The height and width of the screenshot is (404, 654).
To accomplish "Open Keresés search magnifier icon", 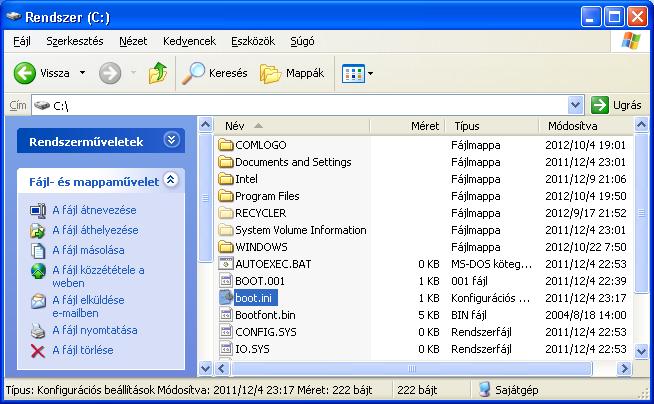I will pos(194,73).
